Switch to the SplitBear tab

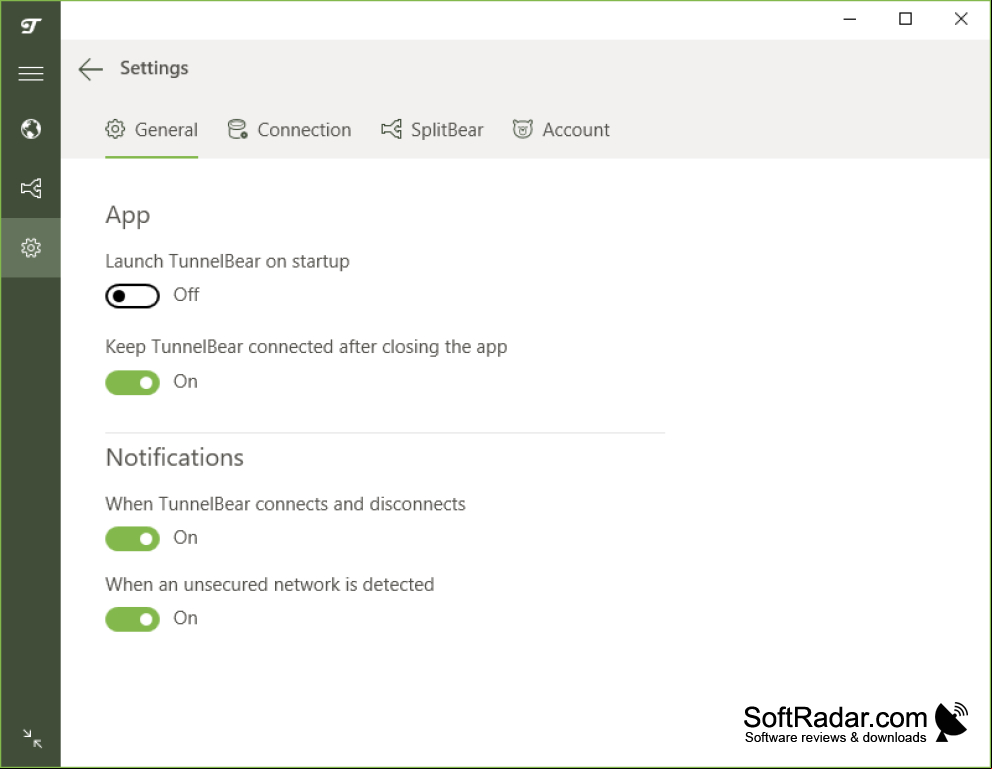(432, 130)
